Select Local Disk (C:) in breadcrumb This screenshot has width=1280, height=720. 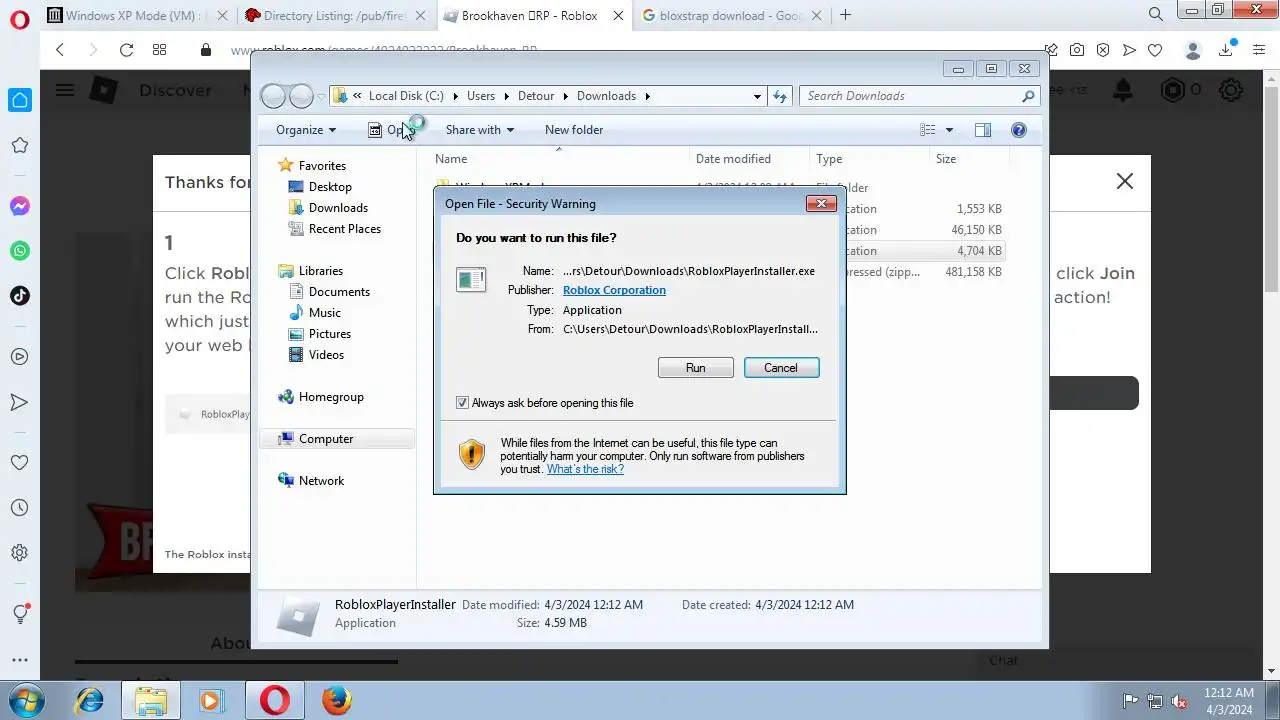pos(406,96)
